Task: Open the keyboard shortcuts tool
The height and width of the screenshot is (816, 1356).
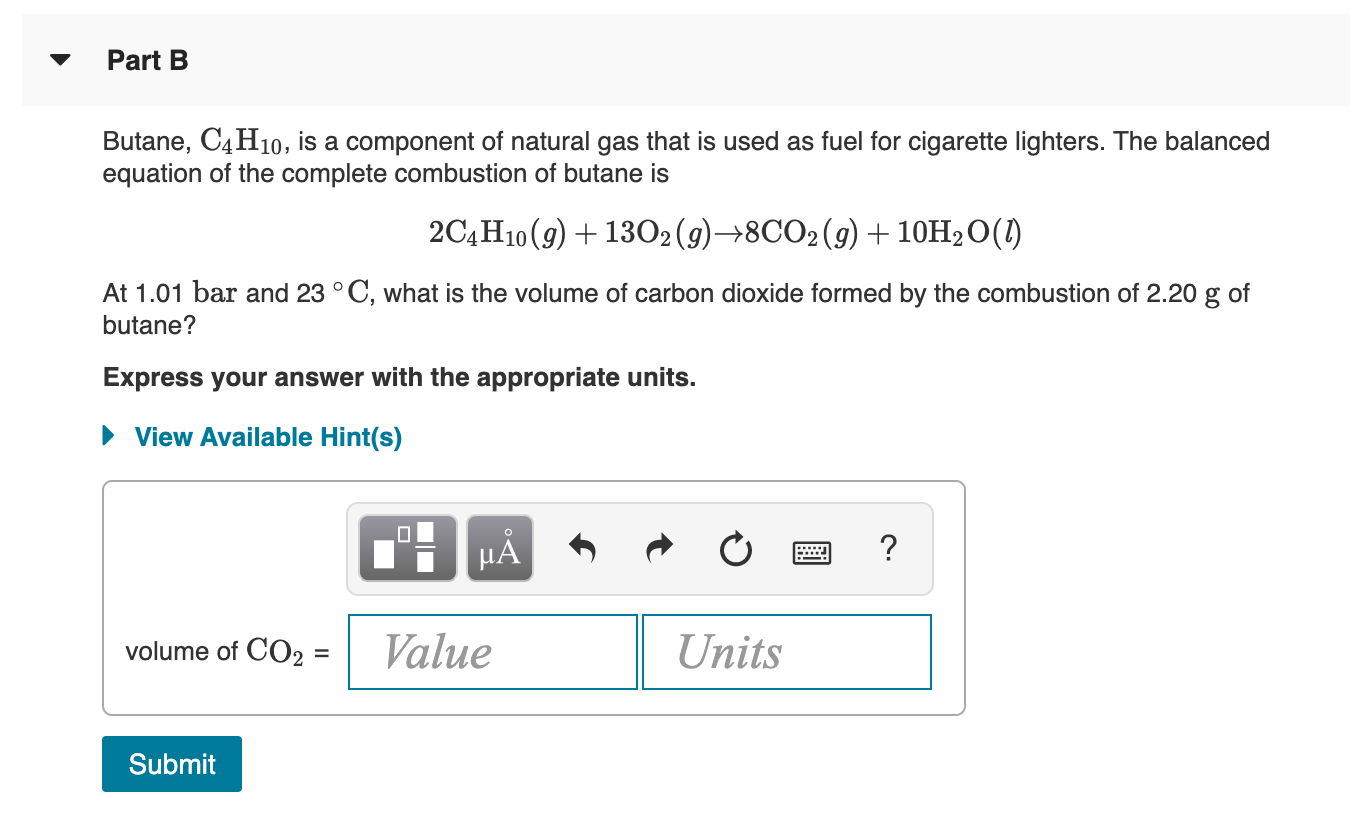Action: click(812, 549)
